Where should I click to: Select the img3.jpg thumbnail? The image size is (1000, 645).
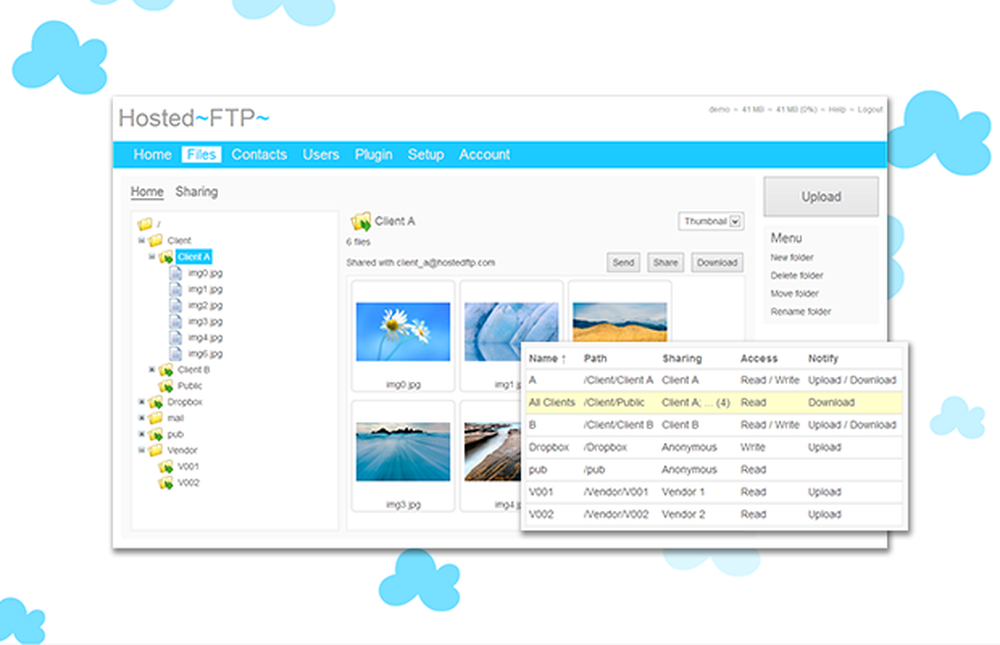pyautogui.click(x=402, y=450)
